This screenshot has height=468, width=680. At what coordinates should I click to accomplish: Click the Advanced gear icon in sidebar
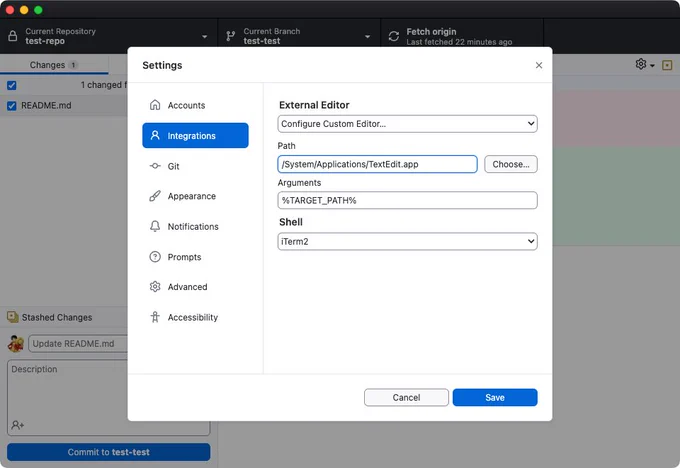tap(155, 287)
